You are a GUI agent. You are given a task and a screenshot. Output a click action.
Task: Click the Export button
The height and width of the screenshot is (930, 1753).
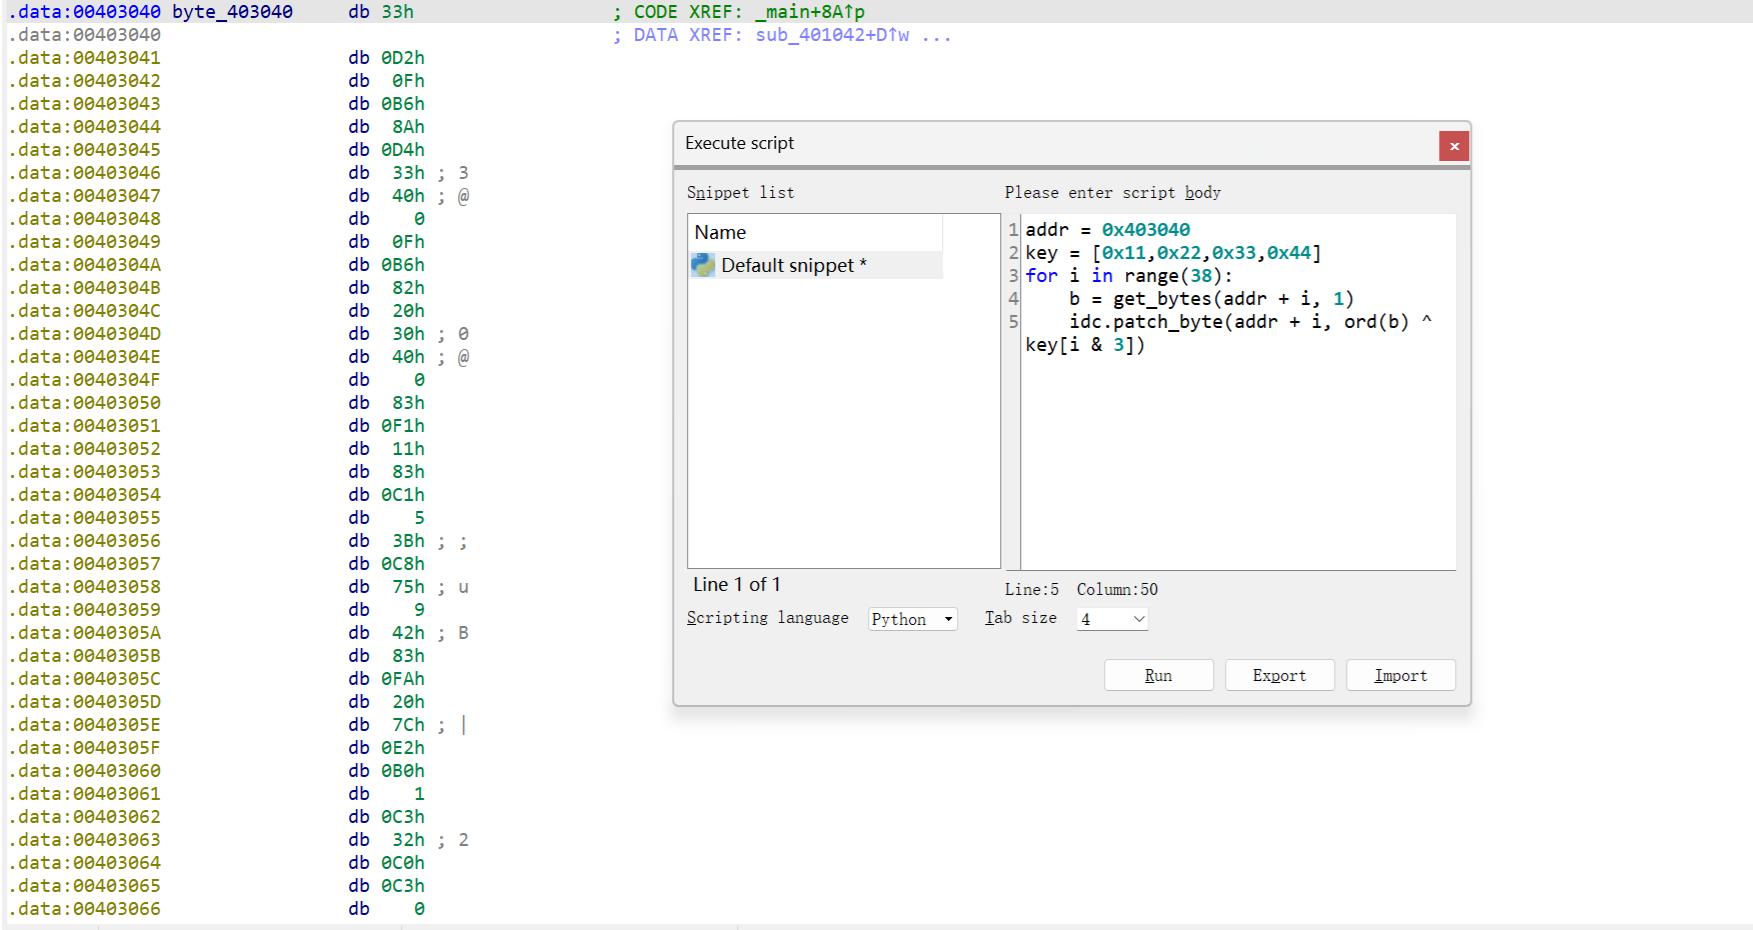click(1279, 675)
